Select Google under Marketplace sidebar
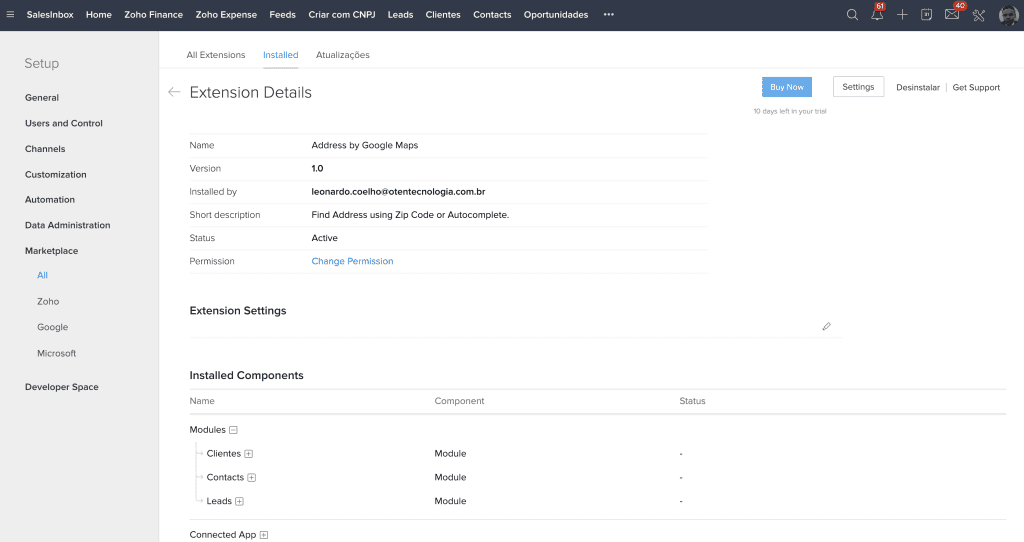This screenshot has width=1024, height=542. (x=52, y=327)
